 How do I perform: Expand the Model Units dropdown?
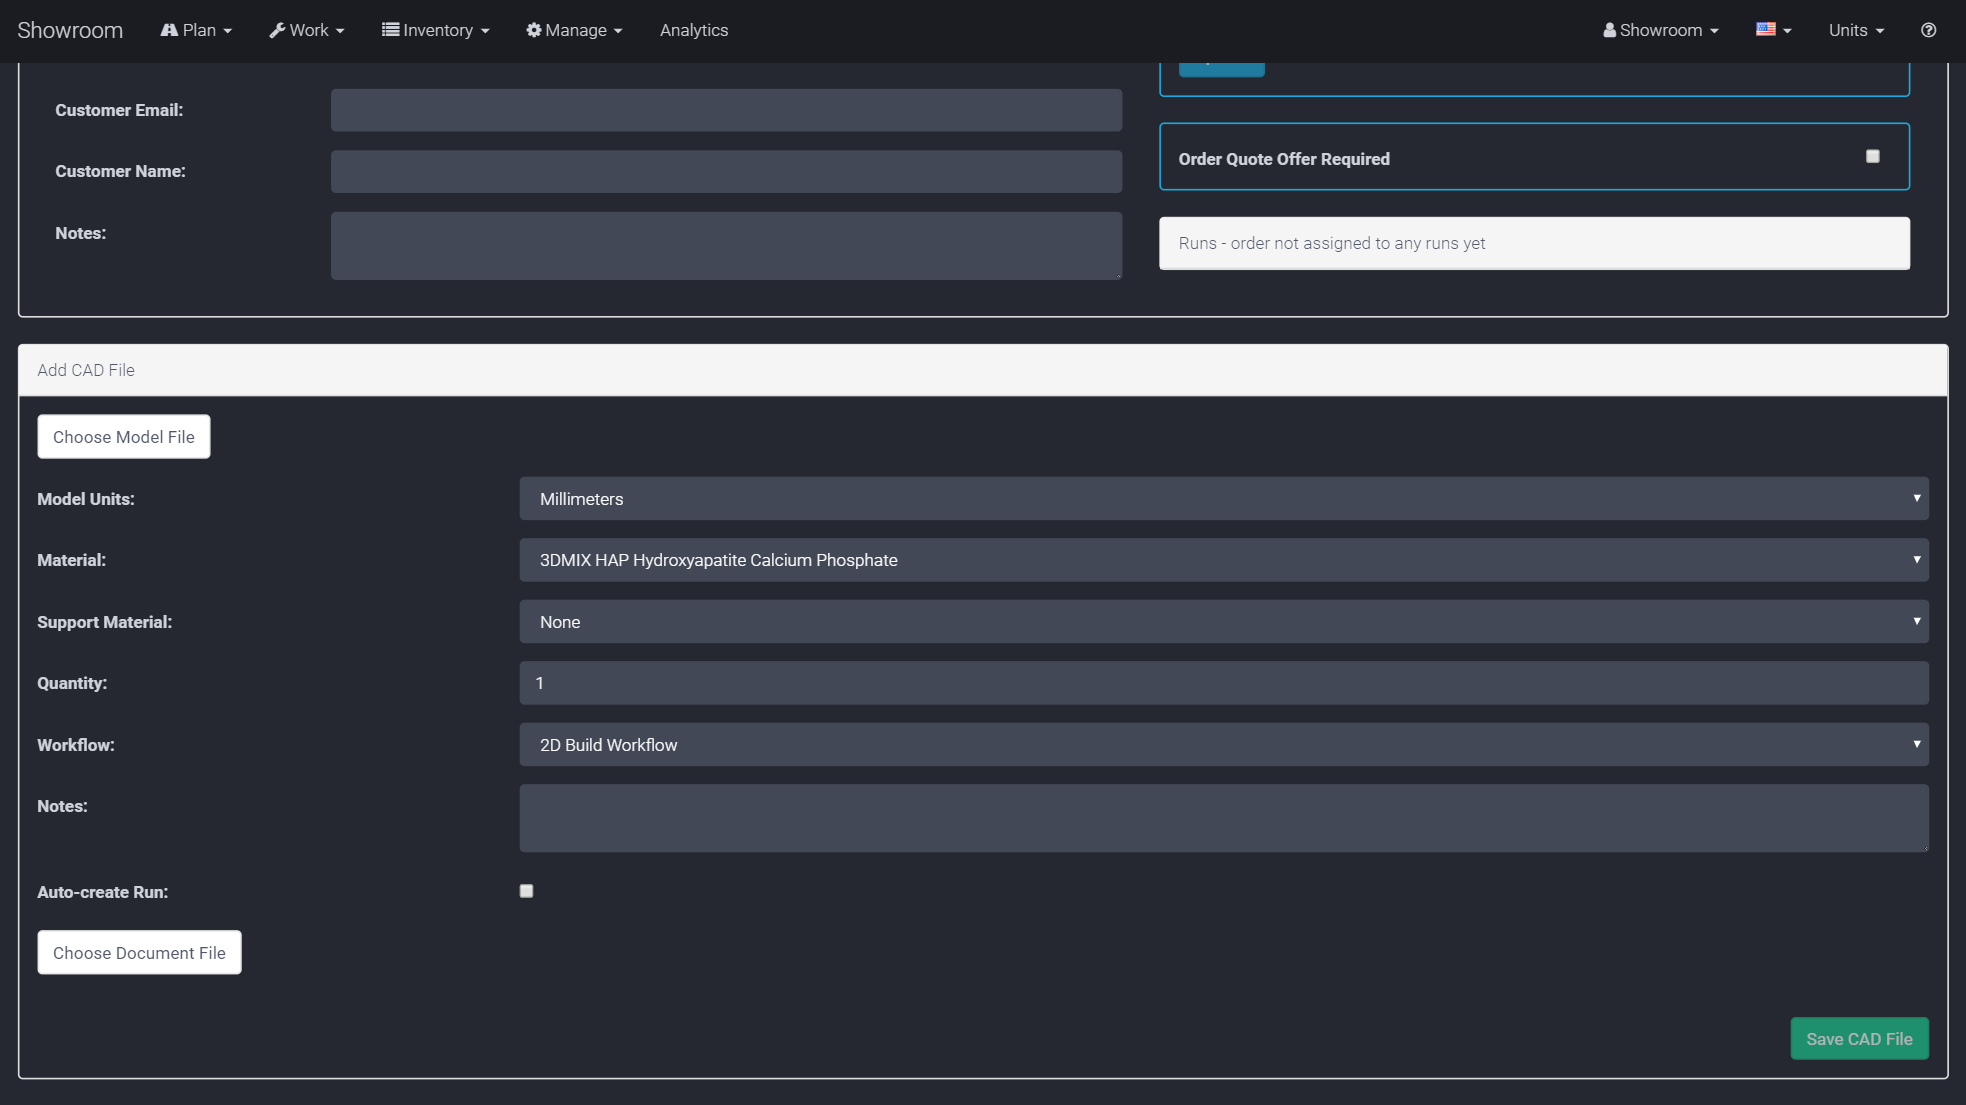(x=1223, y=498)
